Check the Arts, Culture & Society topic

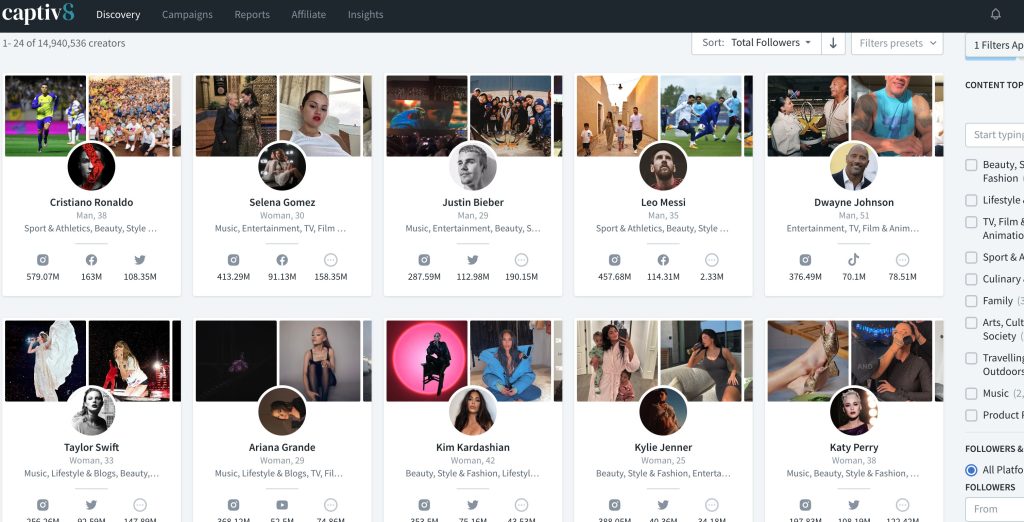(x=971, y=323)
